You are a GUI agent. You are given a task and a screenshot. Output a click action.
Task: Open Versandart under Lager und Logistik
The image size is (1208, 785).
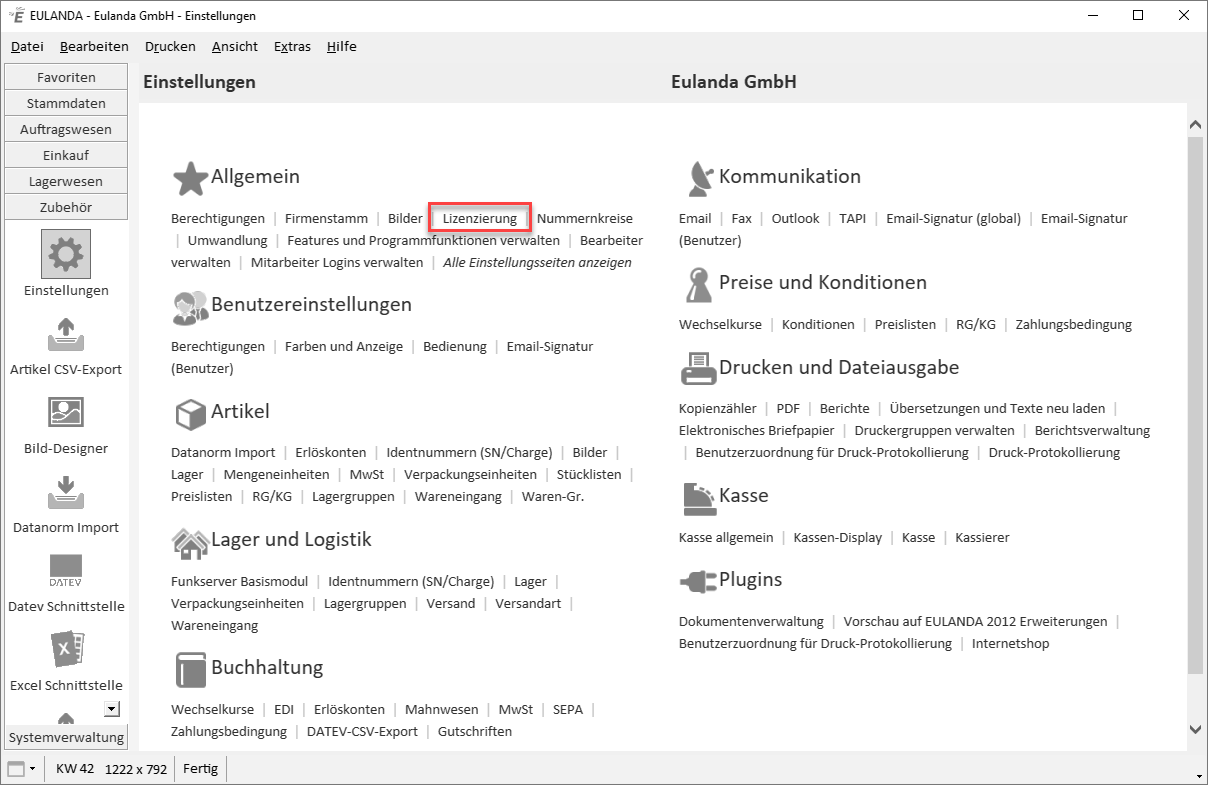point(528,603)
